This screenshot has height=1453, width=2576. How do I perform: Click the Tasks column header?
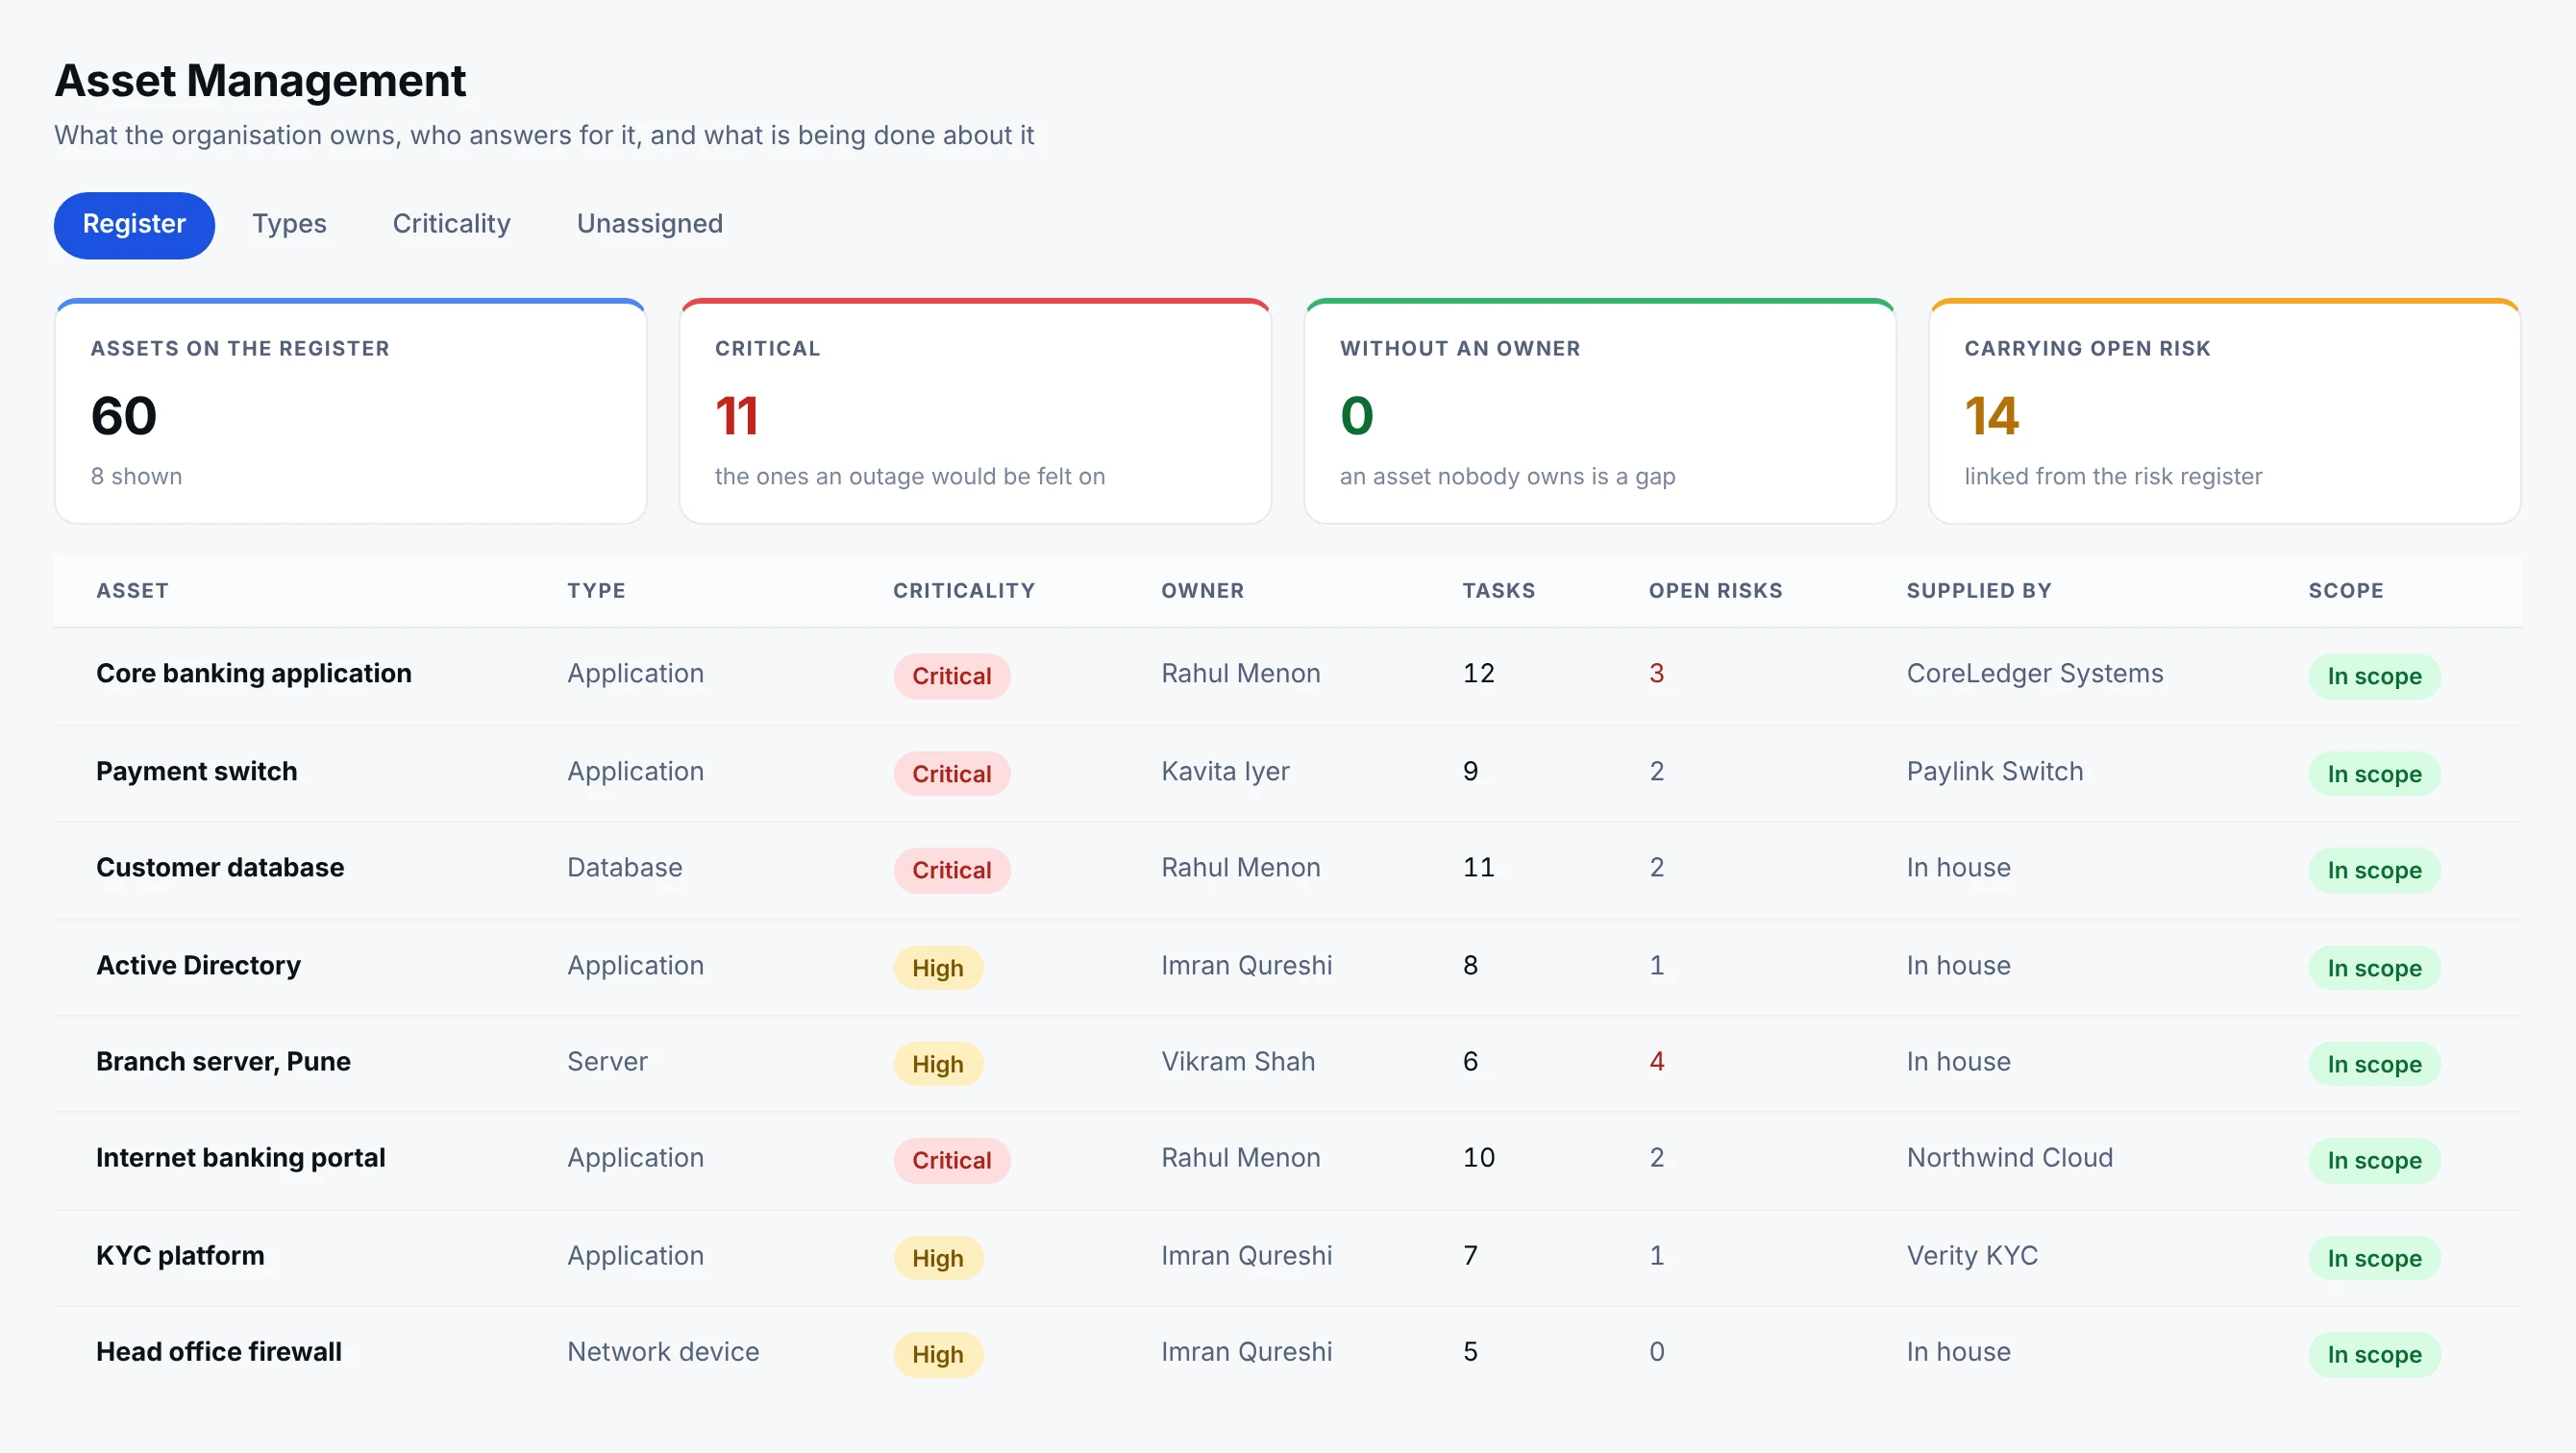point(1498,591)
